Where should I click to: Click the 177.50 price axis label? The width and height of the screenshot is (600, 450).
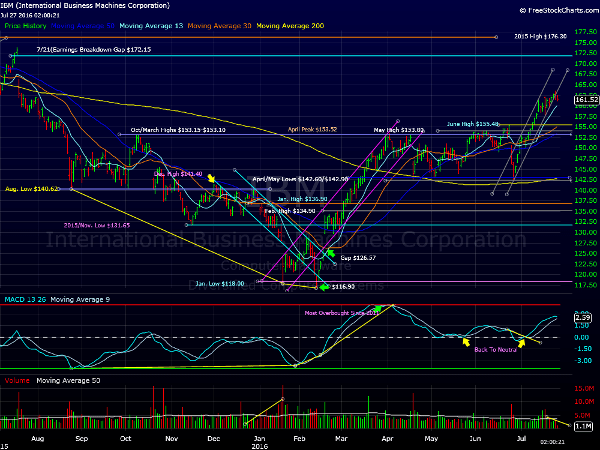click(x=586, y=32)
